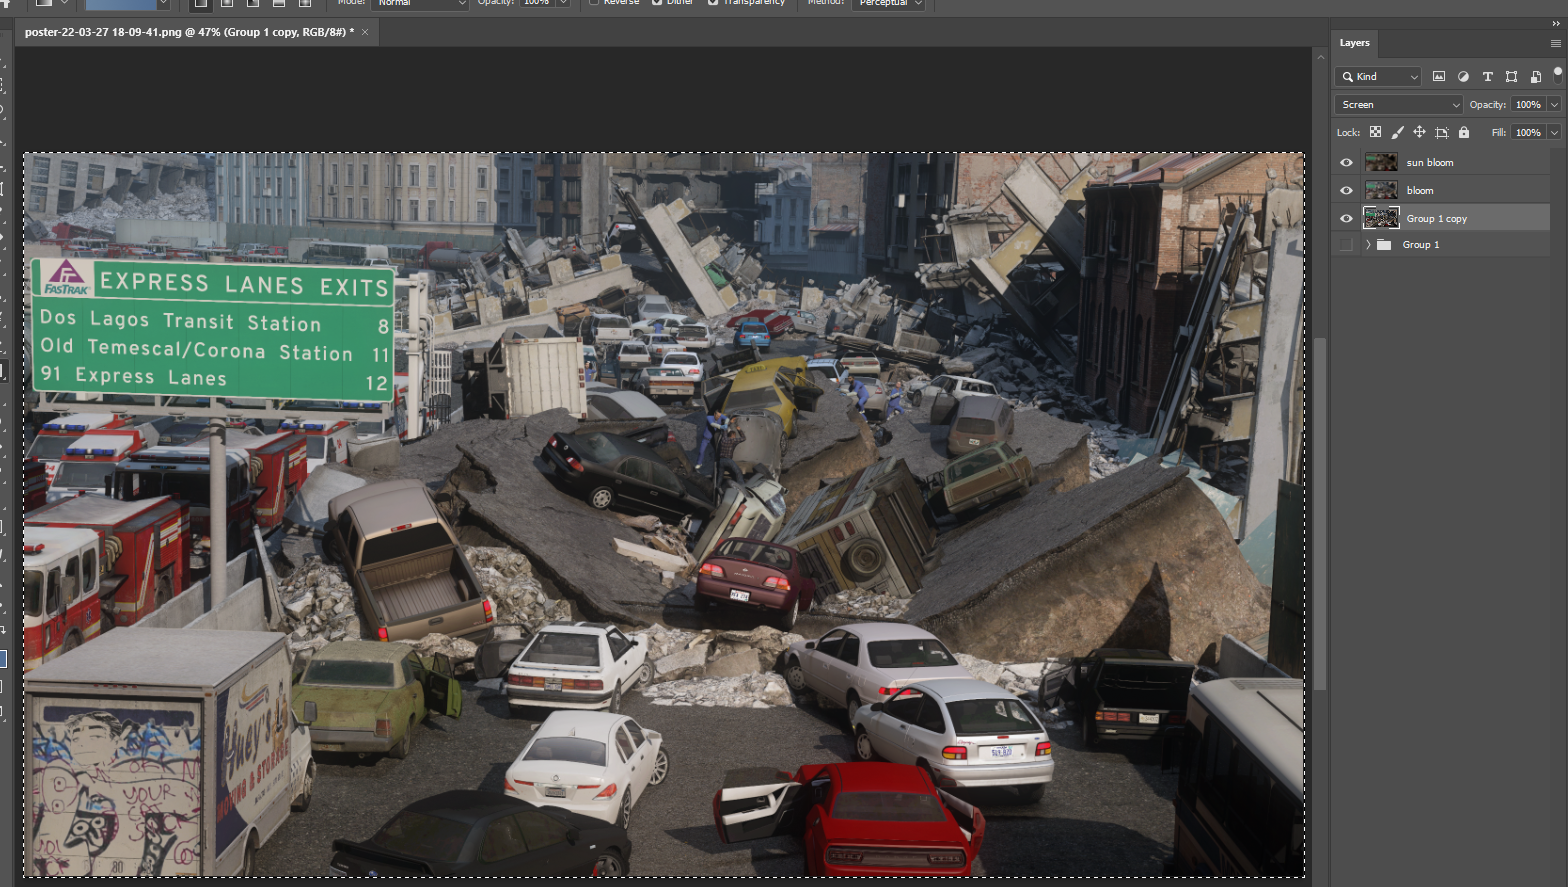Open the layer Opacity slider arrow
This screenshot has width=1568, height=887.
tap(1554, 104)
